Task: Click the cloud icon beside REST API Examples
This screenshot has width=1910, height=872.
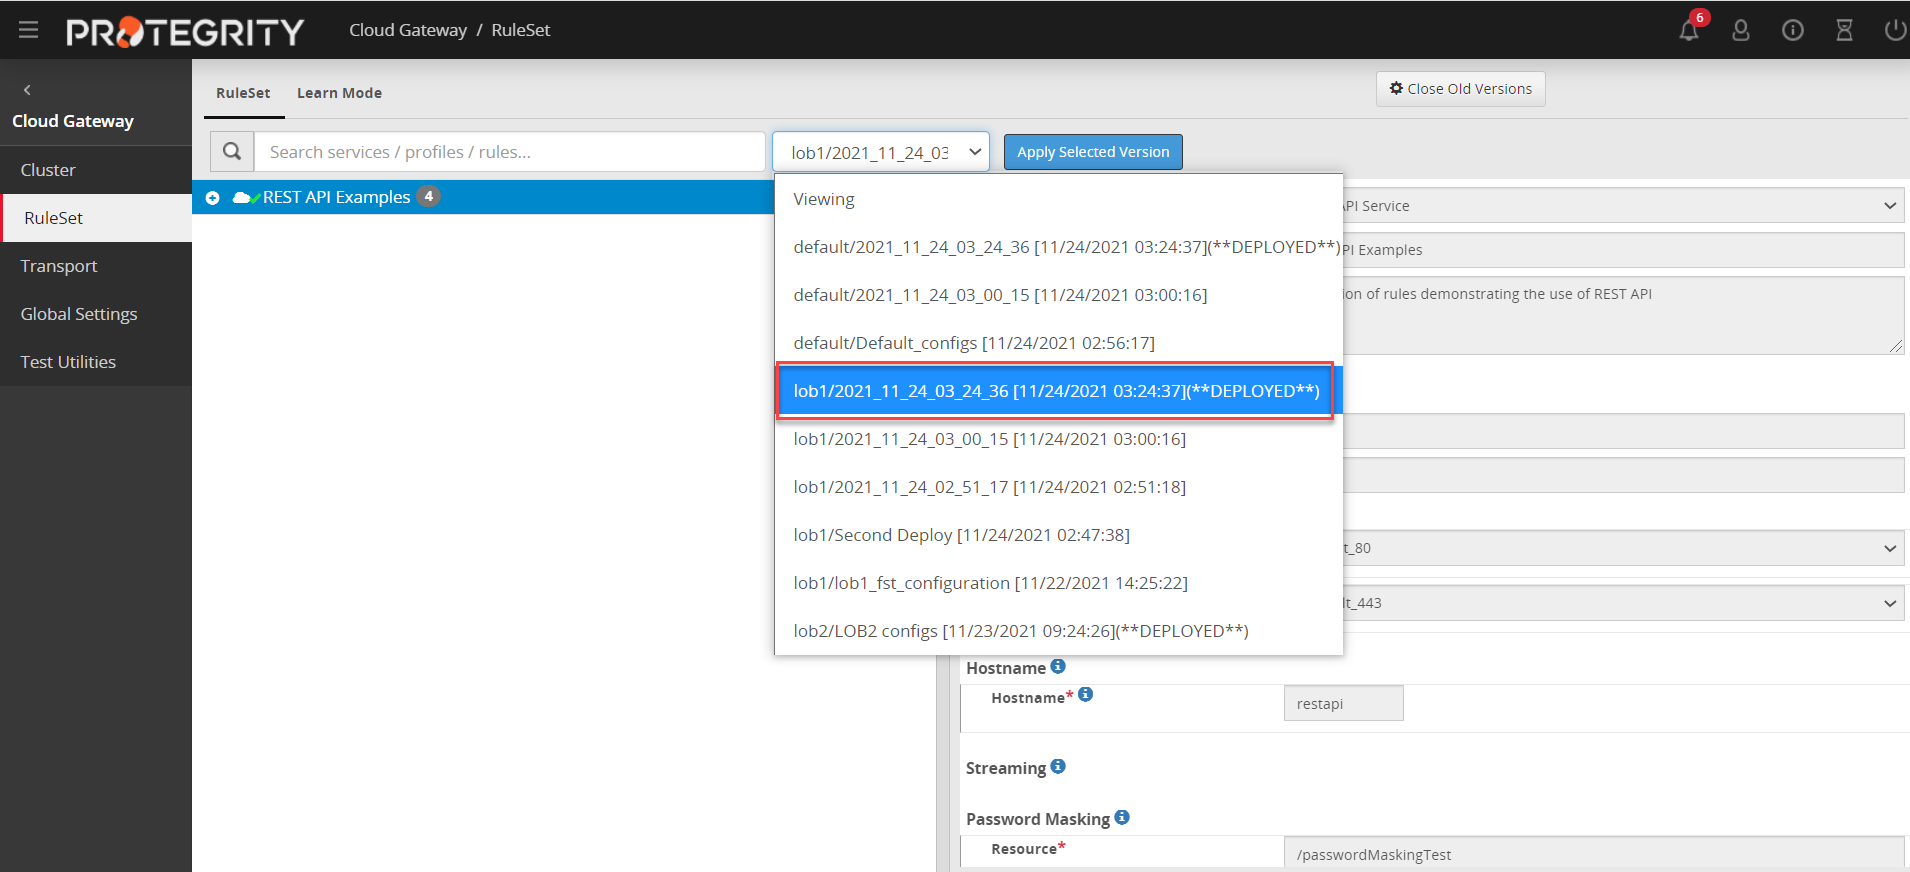Action: tap(244, 197)
